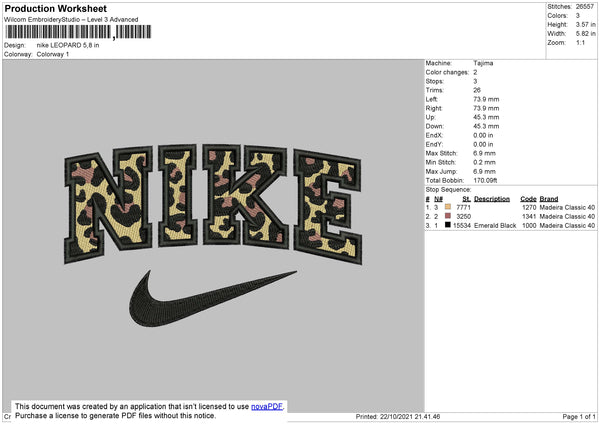The image size is (600, 424).
Task: Select the reddish-brown swatch for thread 1341
Action: tap(448, 216)
